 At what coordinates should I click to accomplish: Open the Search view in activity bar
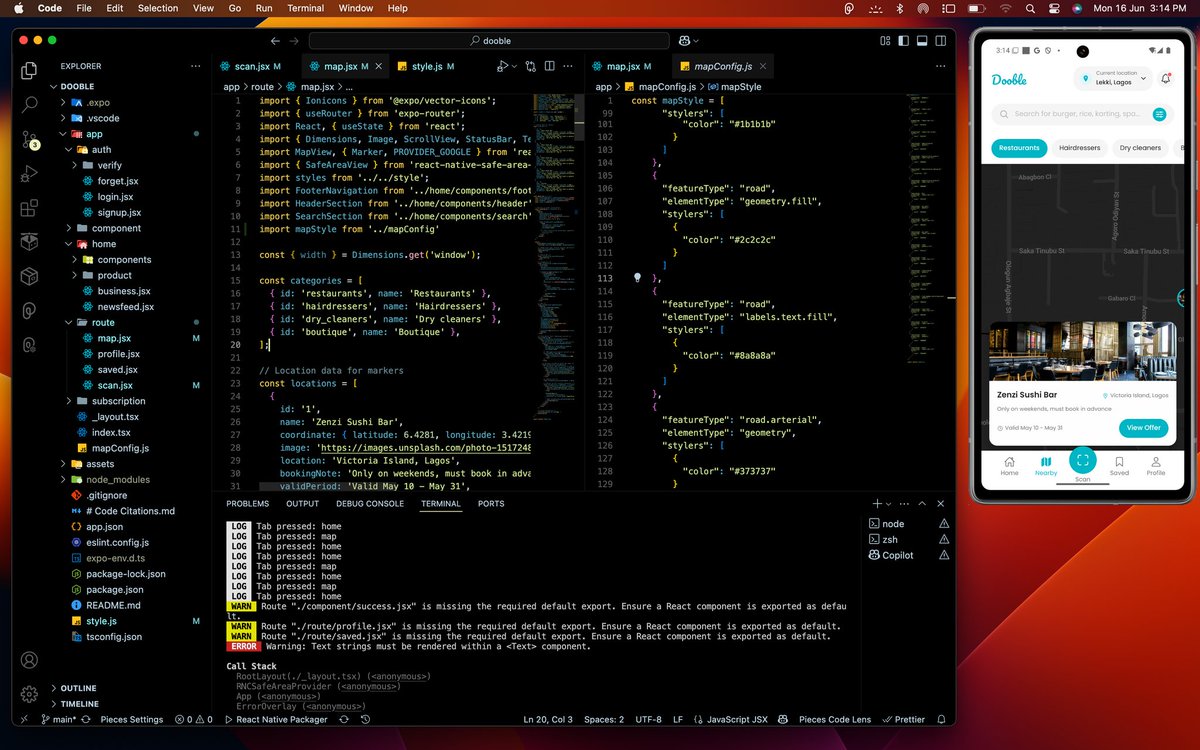(x=29, y=104)
